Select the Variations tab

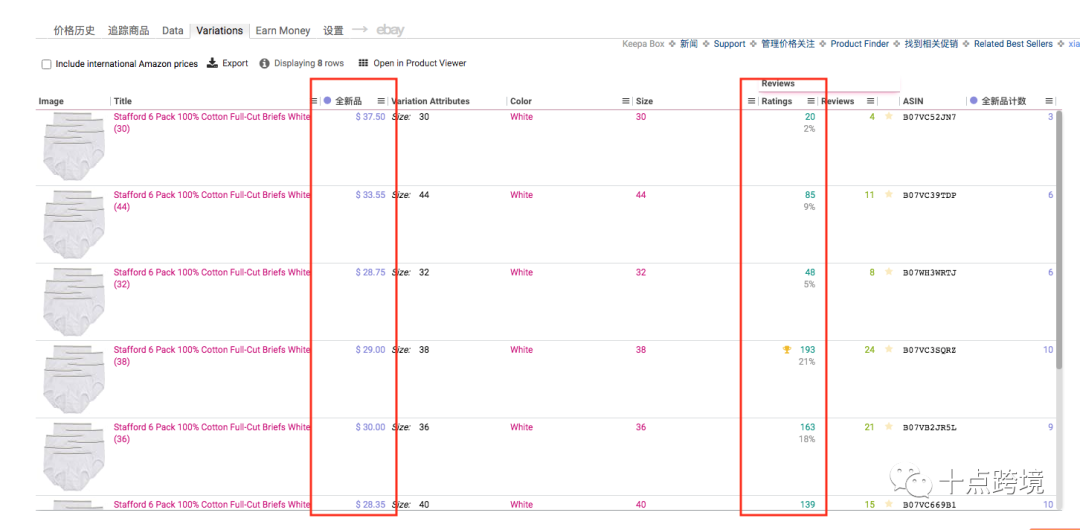coord(219,30)
